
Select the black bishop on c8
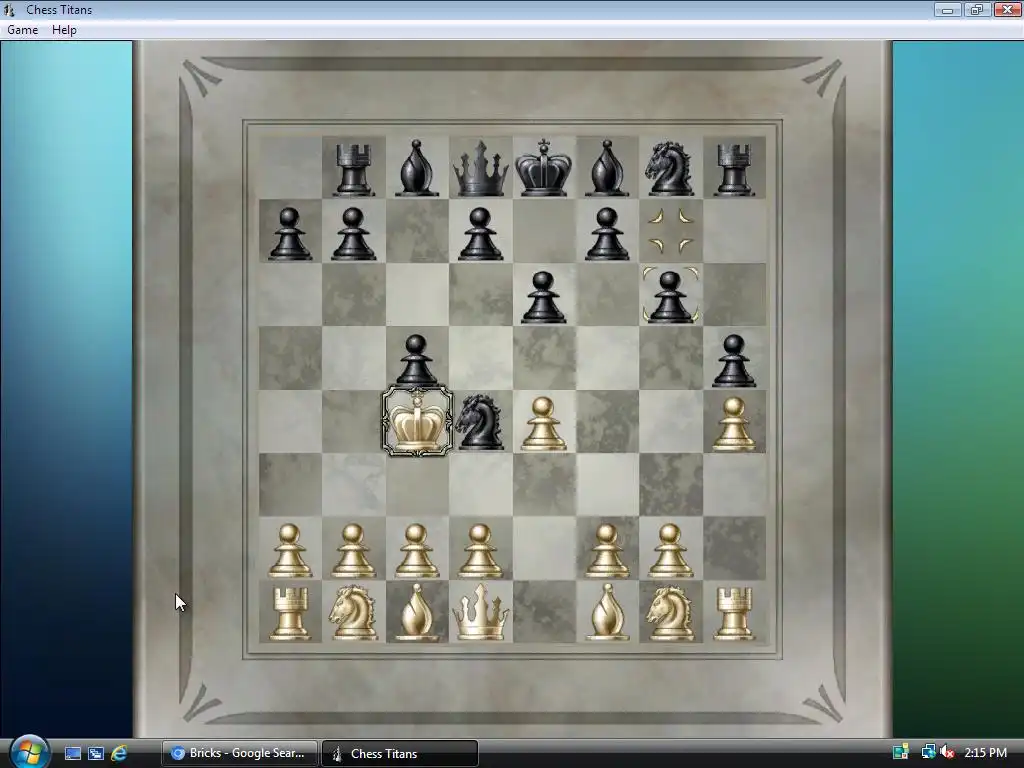(416, 168)
